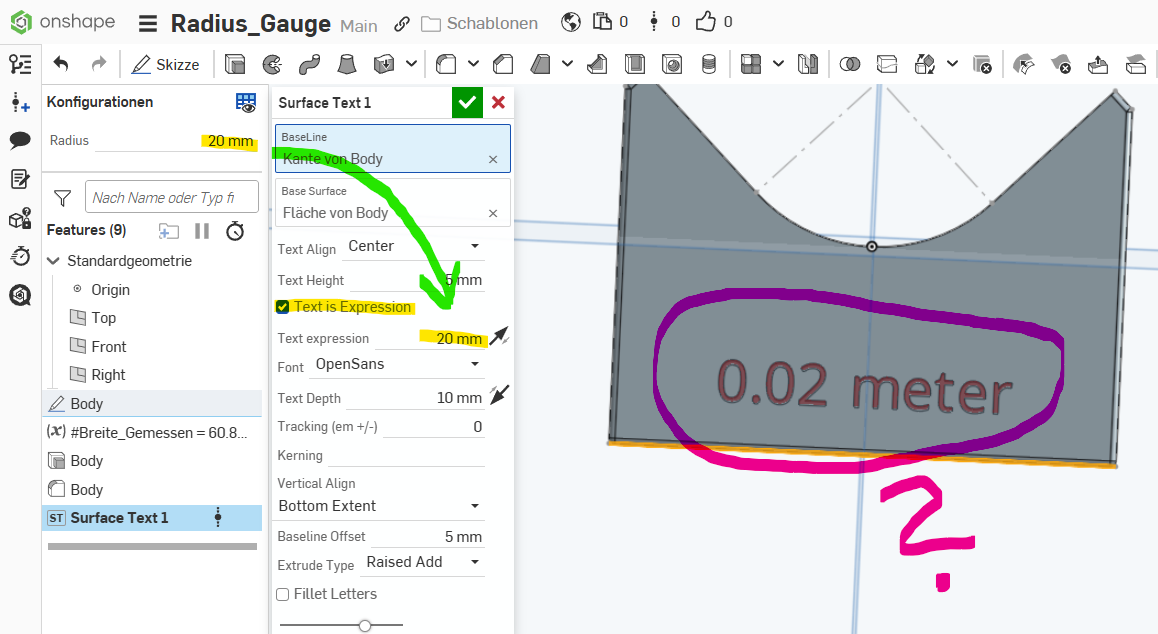
Task: Toggle the configuration table visibility icon
Action: 245,102
